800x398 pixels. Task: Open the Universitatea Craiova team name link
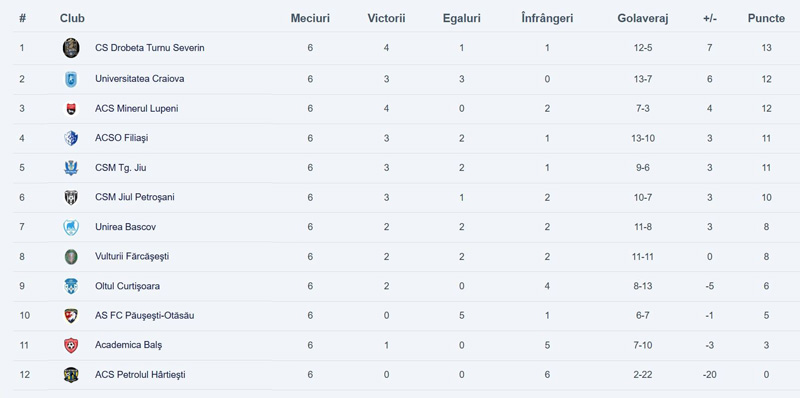point(140,79)
